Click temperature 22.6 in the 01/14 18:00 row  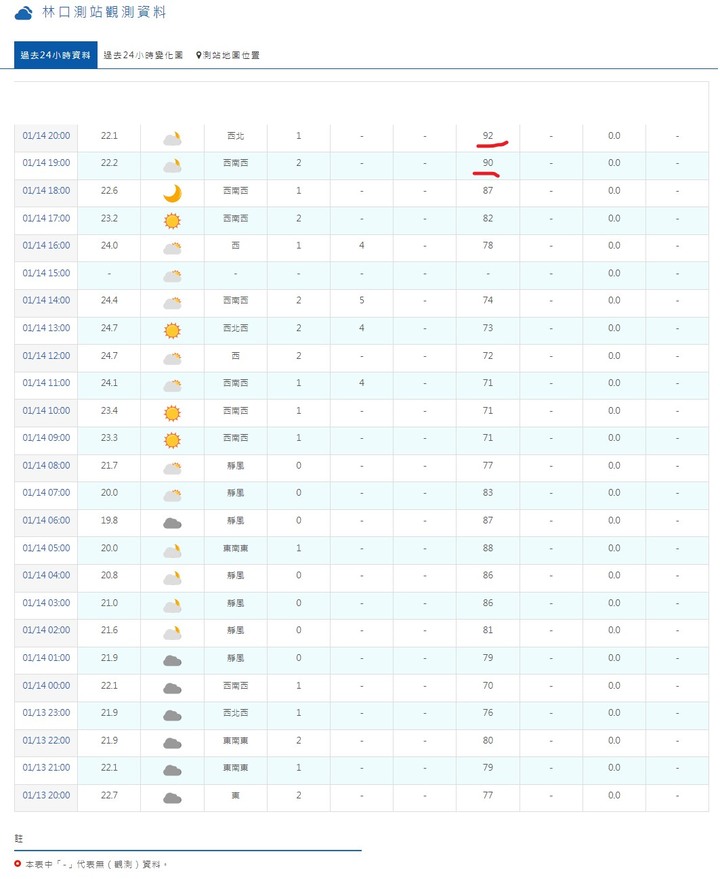pyautogui.click(x=109, y=191)
